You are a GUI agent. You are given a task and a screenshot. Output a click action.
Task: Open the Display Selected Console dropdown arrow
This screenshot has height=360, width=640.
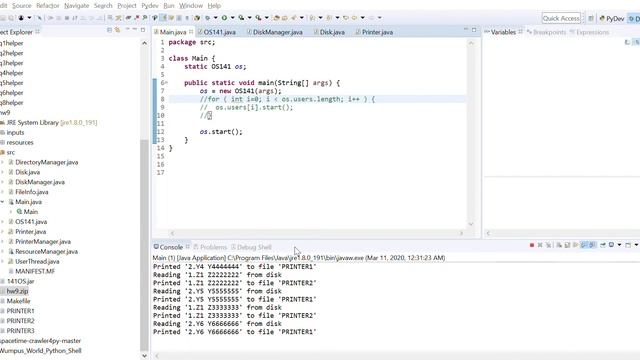(619, 245)
